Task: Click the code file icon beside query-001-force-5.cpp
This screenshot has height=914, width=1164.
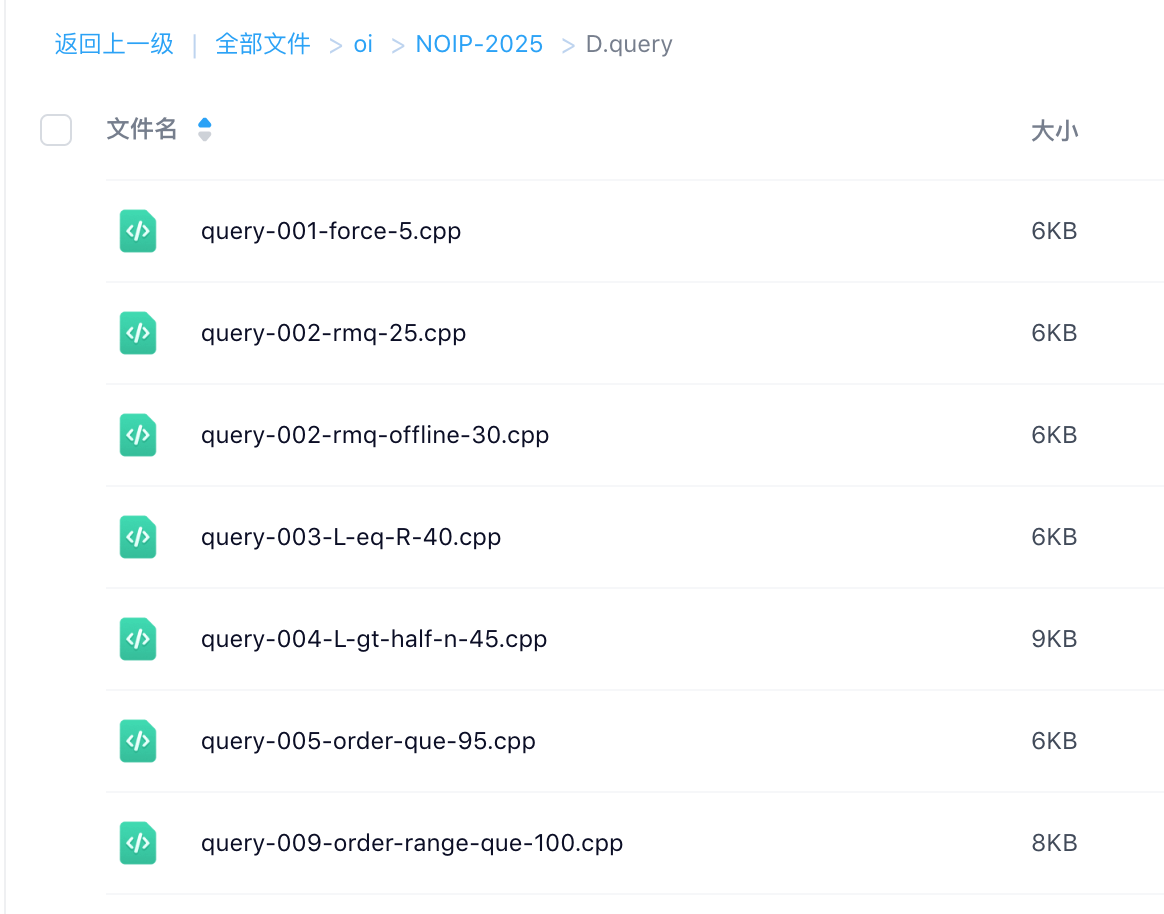Action: click(137, 231)
